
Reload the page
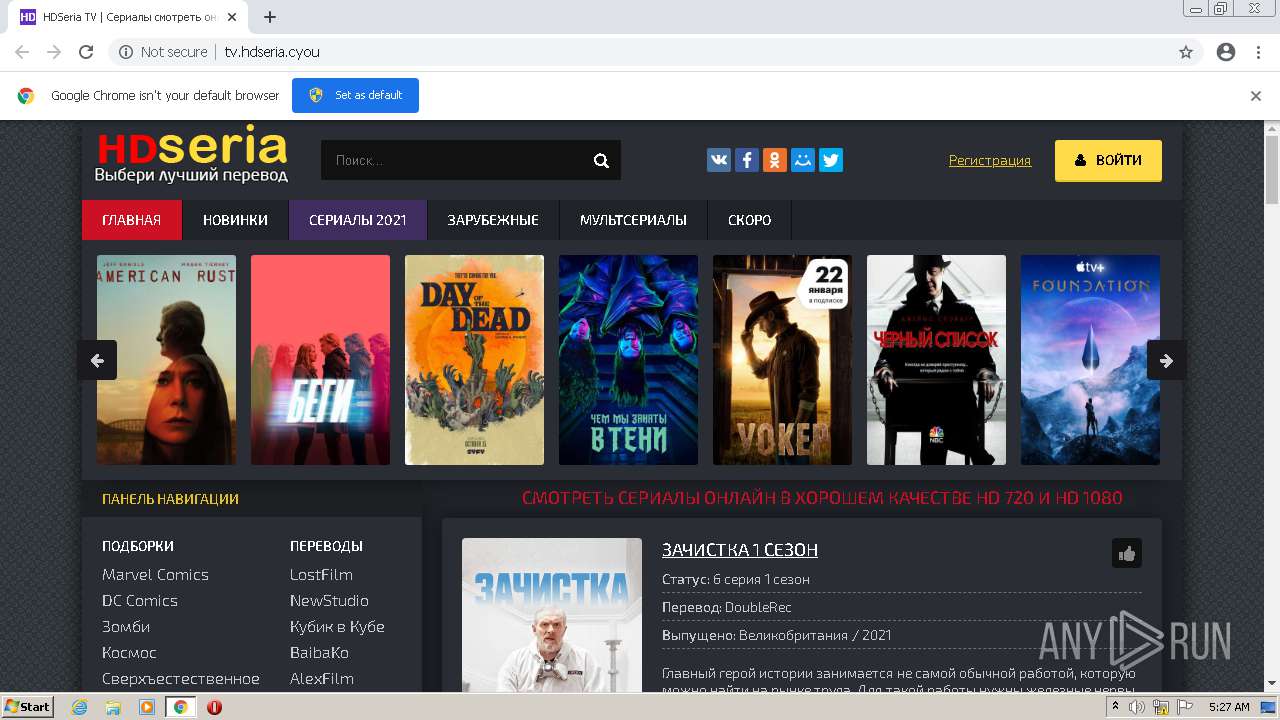[x=86, y=52]
